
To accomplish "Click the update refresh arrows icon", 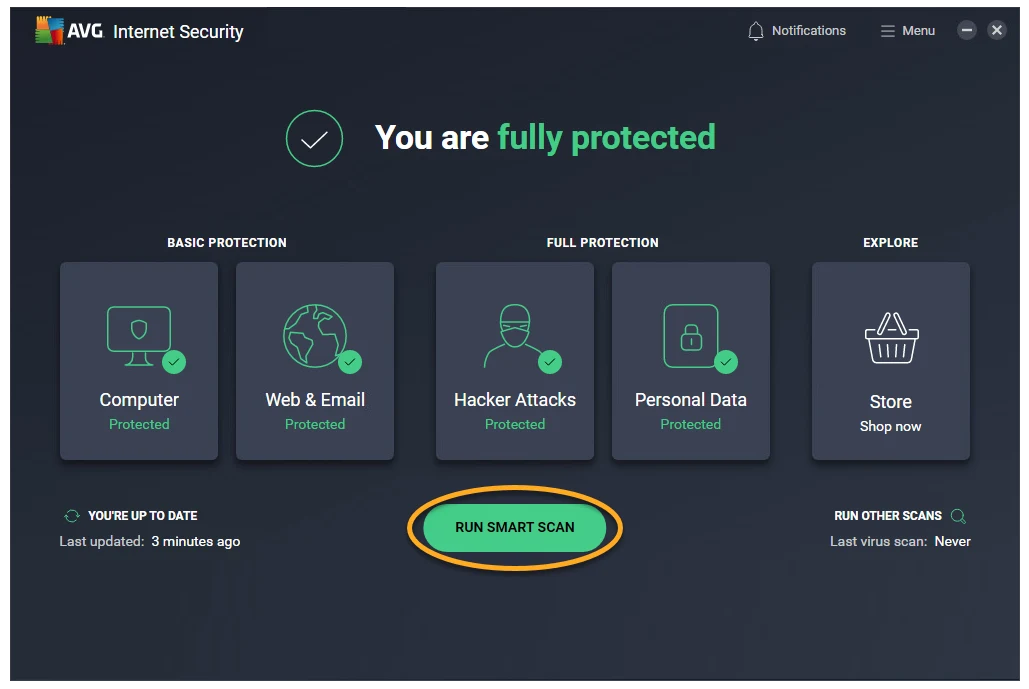I will click(x=72, y=516).
